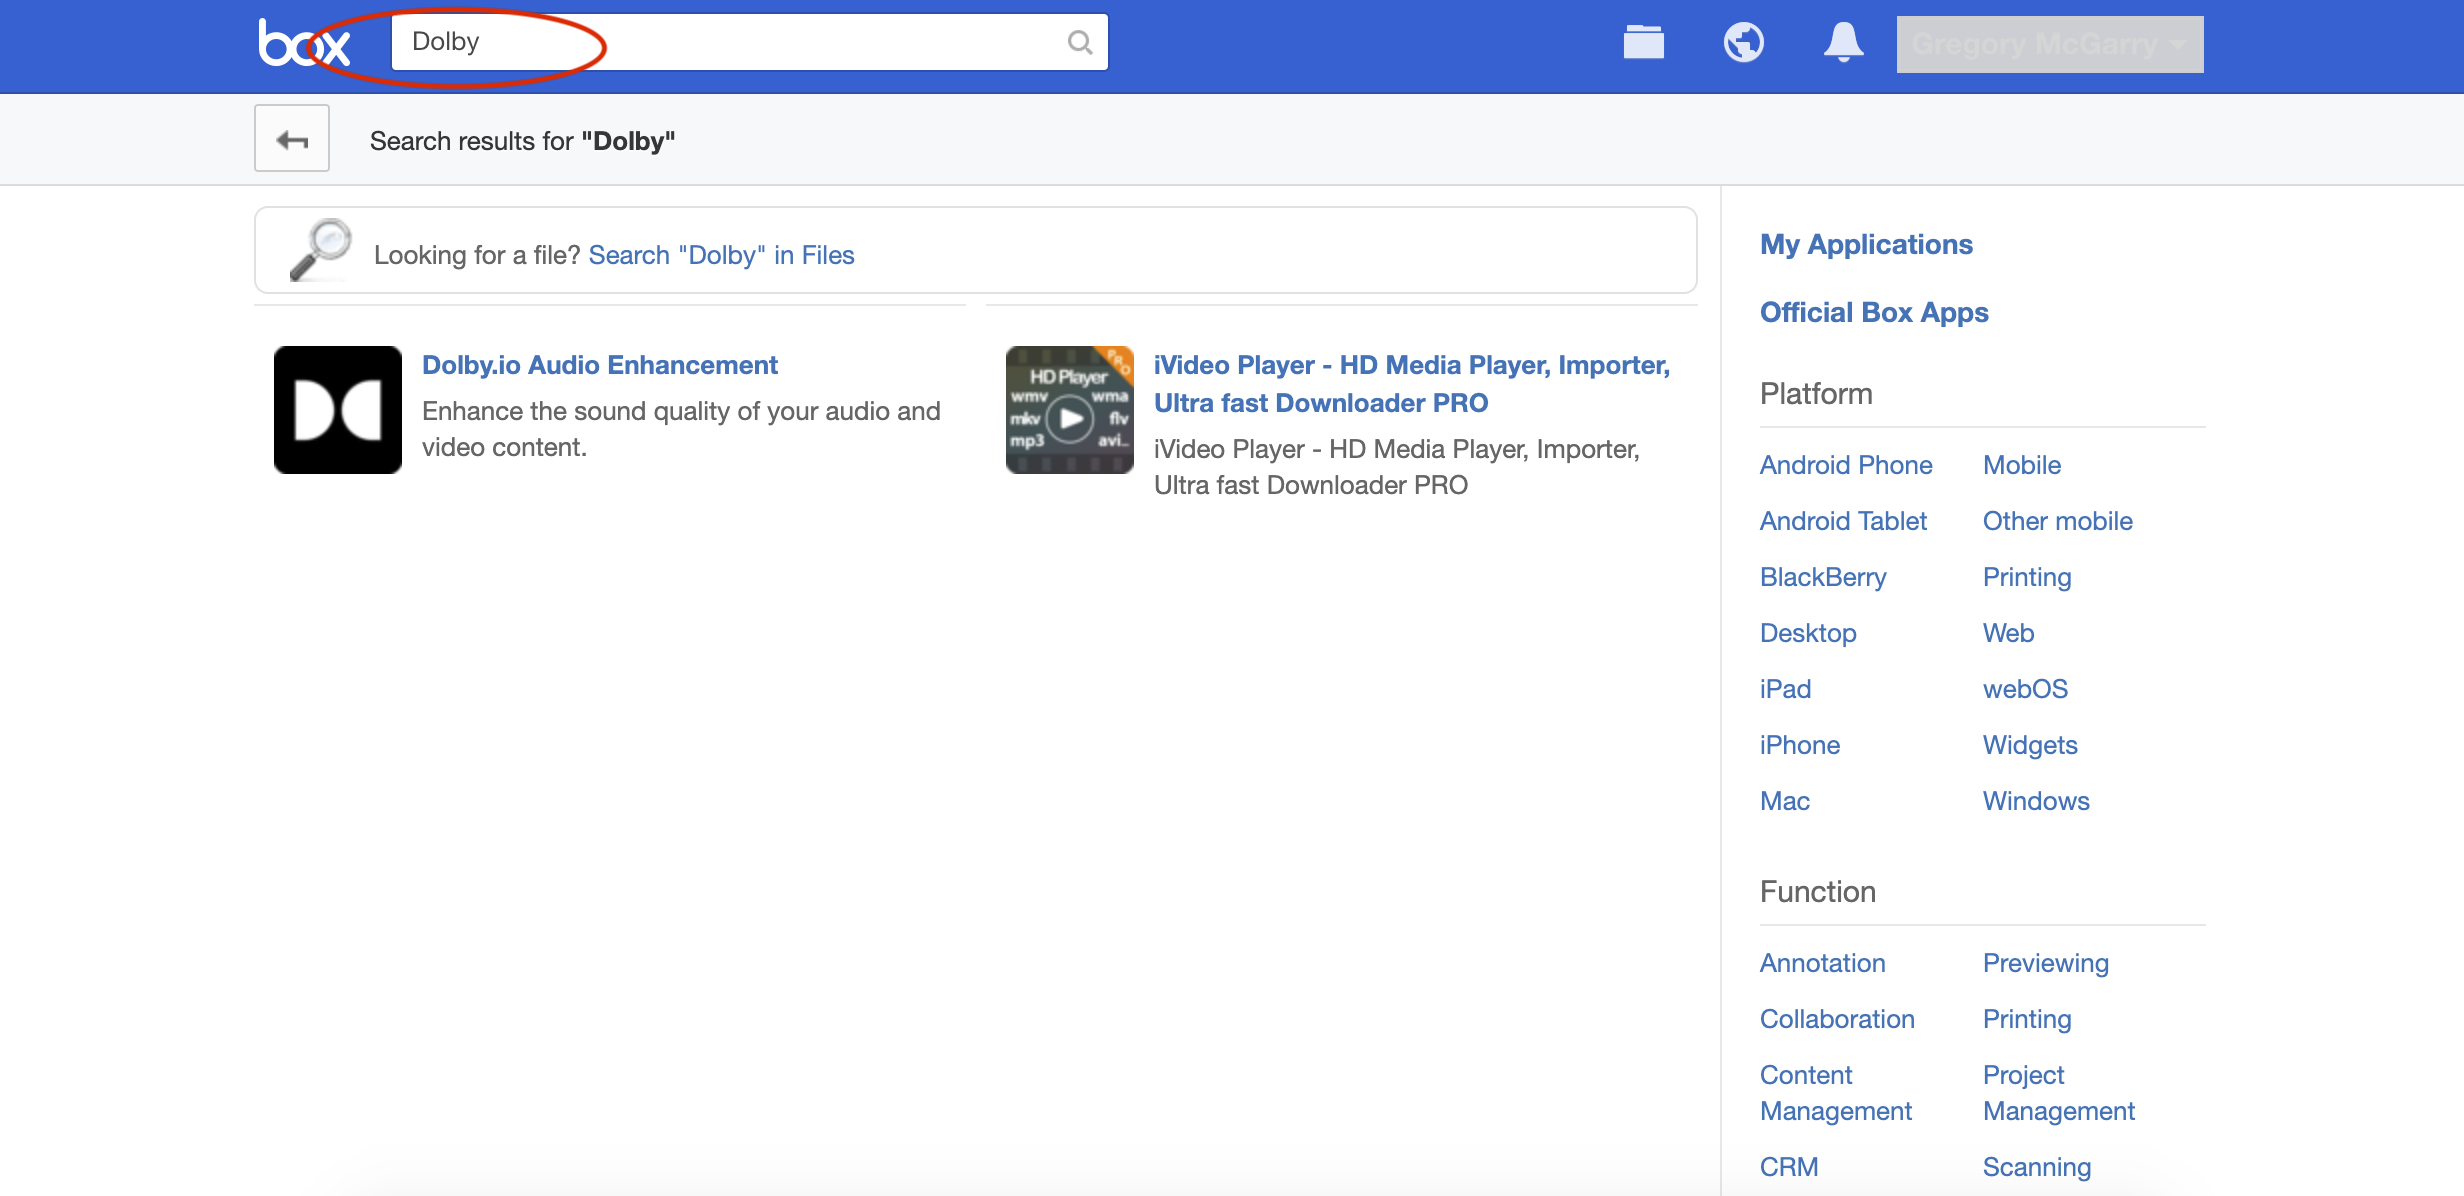2464x1196 pixels.
Task: Click the iVideo Player description text
Action: click(1396, 467)
